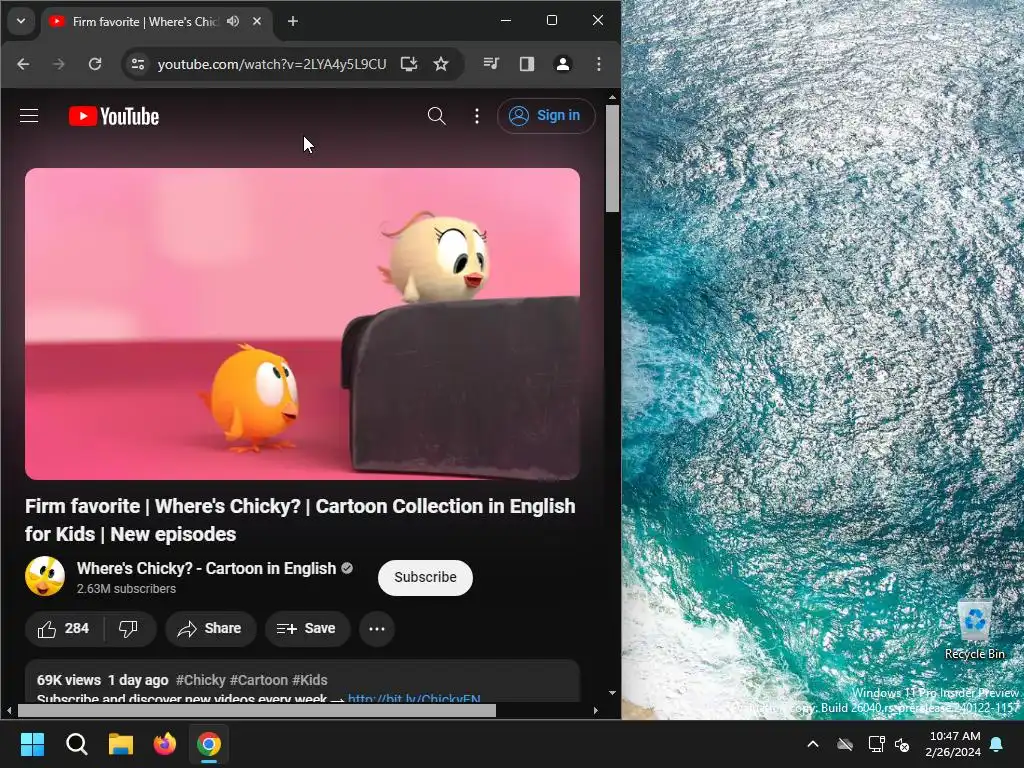Toggle Chrome side panel
1024x768 pixels.
pyautogui.click(x=527, y=64)
